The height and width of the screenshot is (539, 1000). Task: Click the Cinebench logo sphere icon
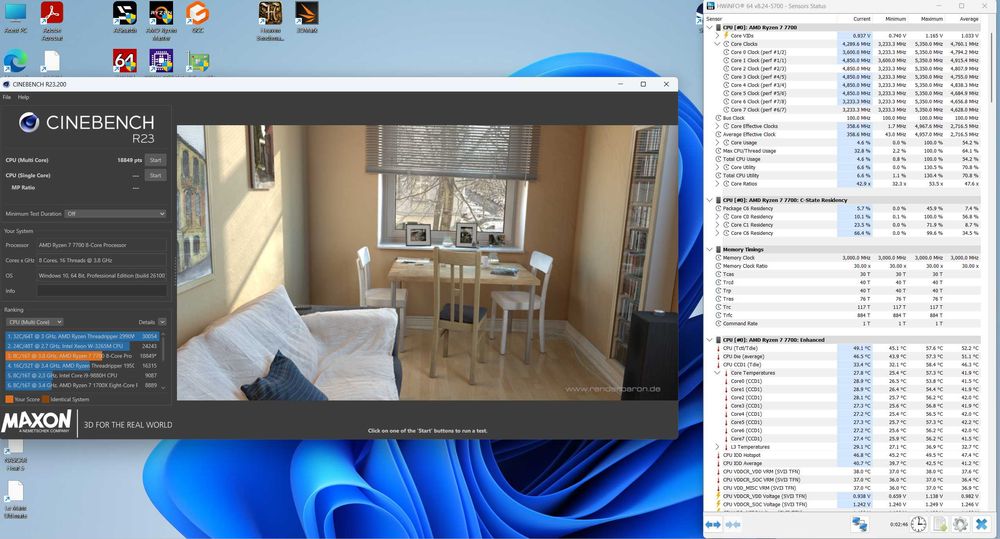coord(29,122)
